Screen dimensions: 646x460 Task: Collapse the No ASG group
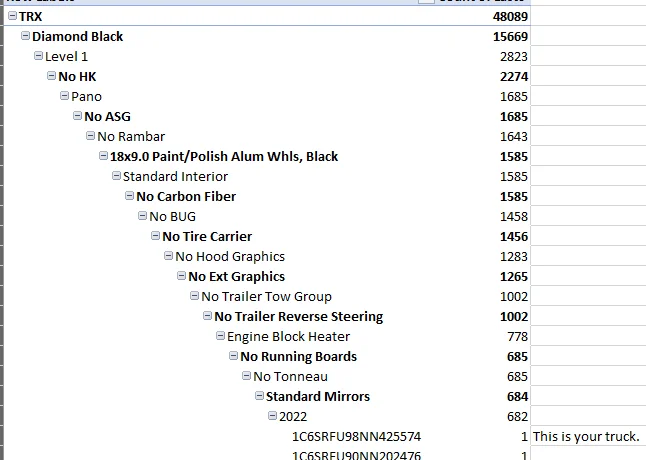[77, 116]
